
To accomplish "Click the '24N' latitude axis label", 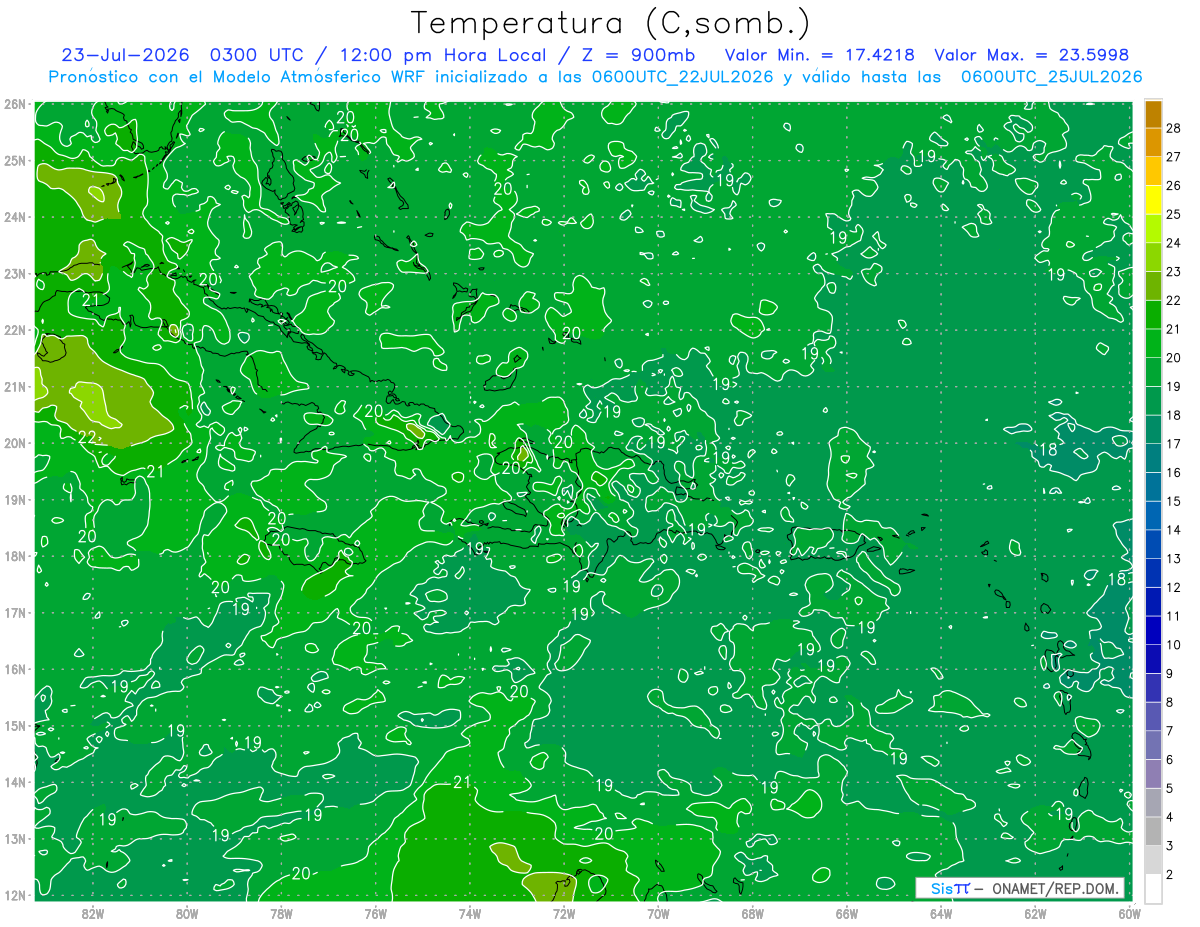I will point(14,217).
